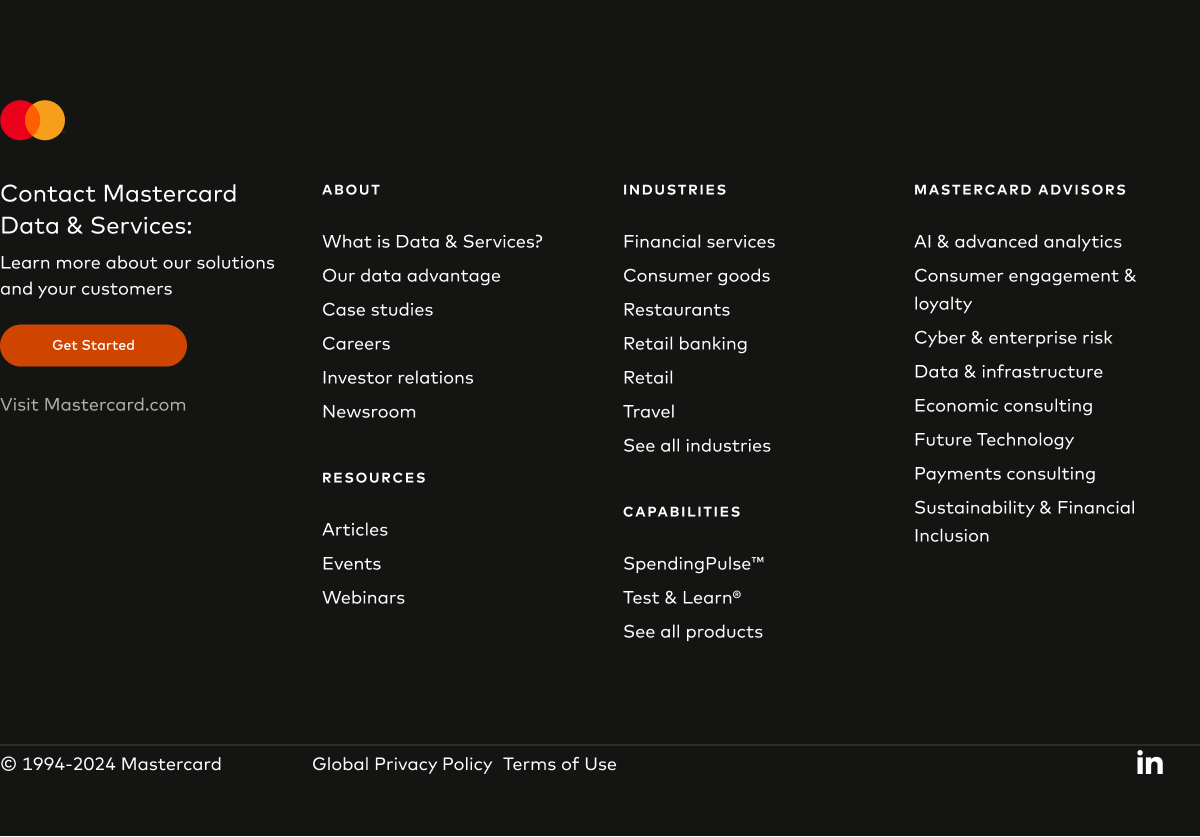Viewport: 1200px width, 837px height.
Task: Open the LinkedIn social icon
Action: tap(1150, 763)
